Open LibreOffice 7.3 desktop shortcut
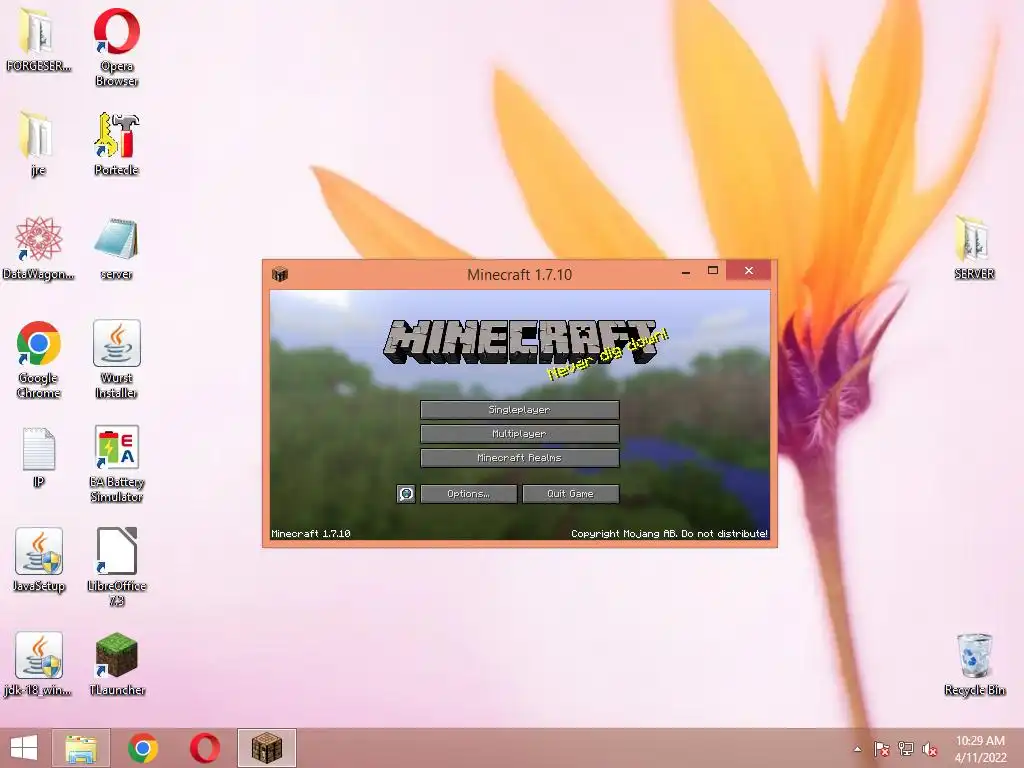 pyautogui.click(x=117, y=567)
